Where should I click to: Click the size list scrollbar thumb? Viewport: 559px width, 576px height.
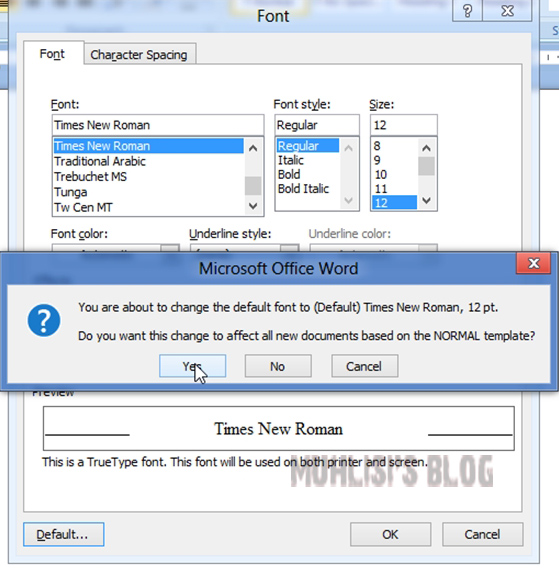[426, 166]
